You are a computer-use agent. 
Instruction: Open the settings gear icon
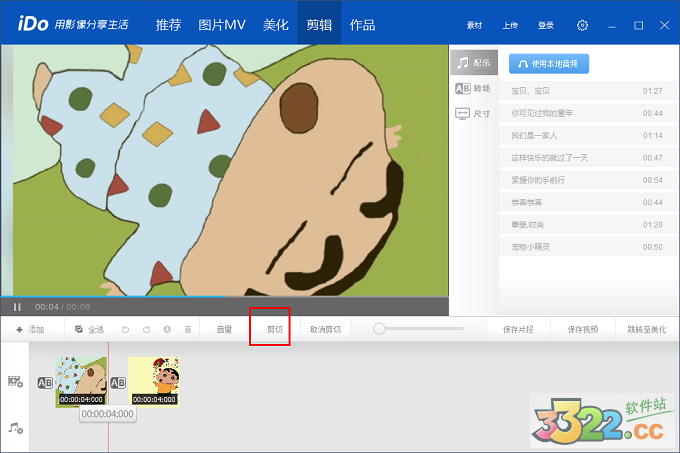point(583,25)
